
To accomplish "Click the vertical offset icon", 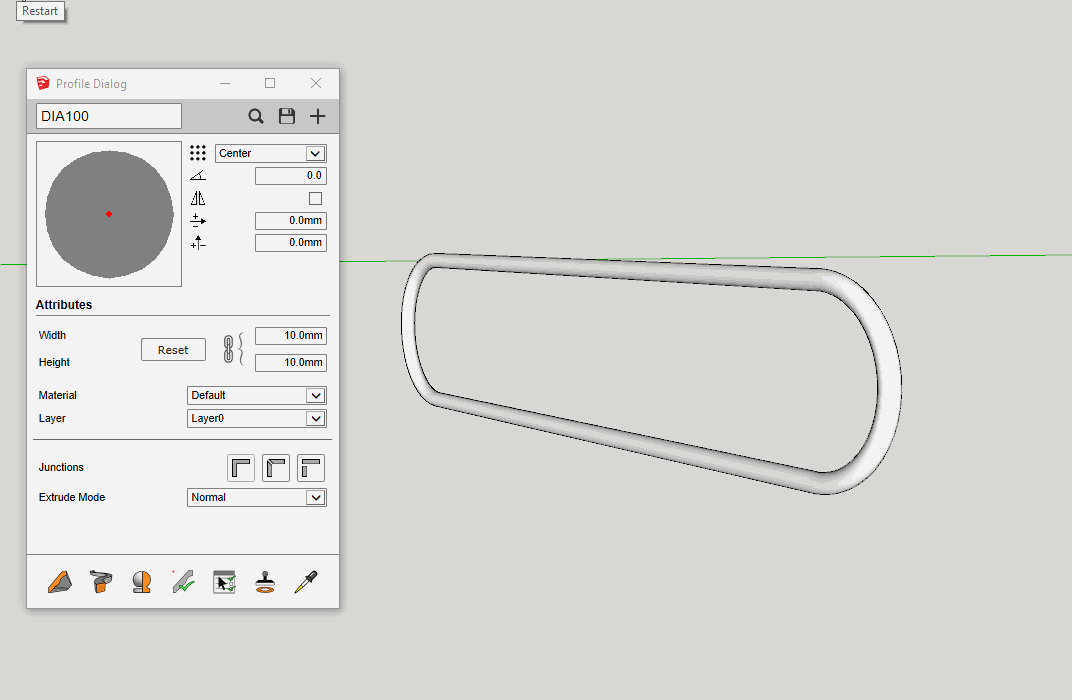I will [198, 243].
